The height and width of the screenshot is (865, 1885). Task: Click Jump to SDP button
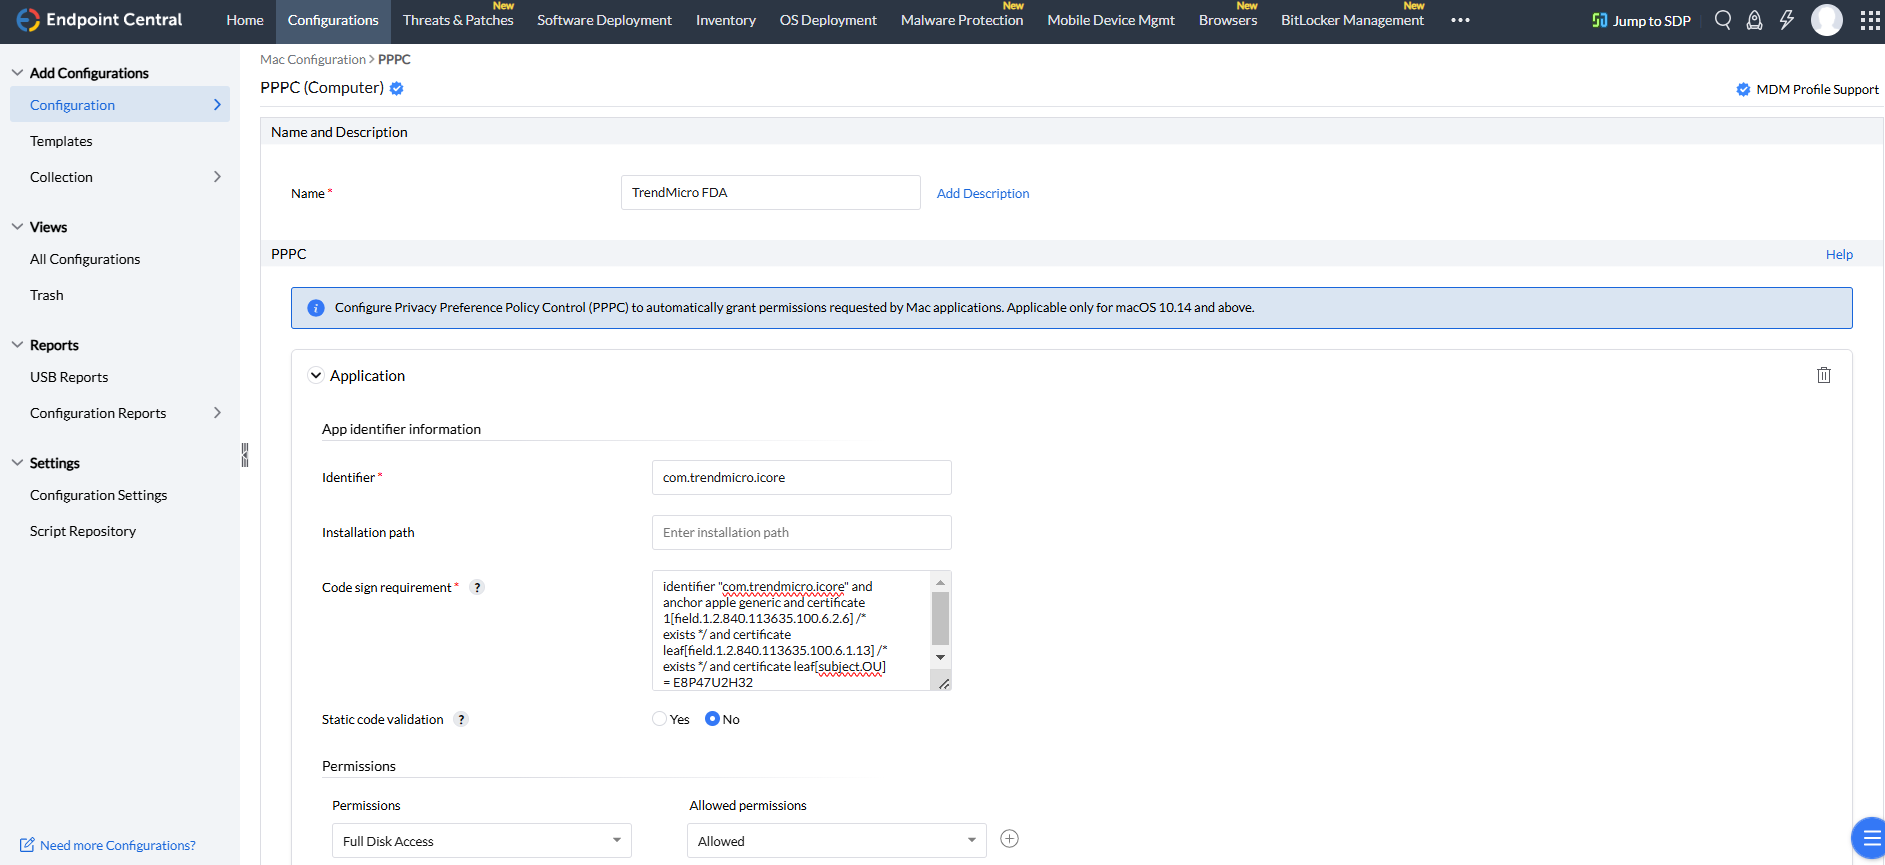[x=1642, y=20]
